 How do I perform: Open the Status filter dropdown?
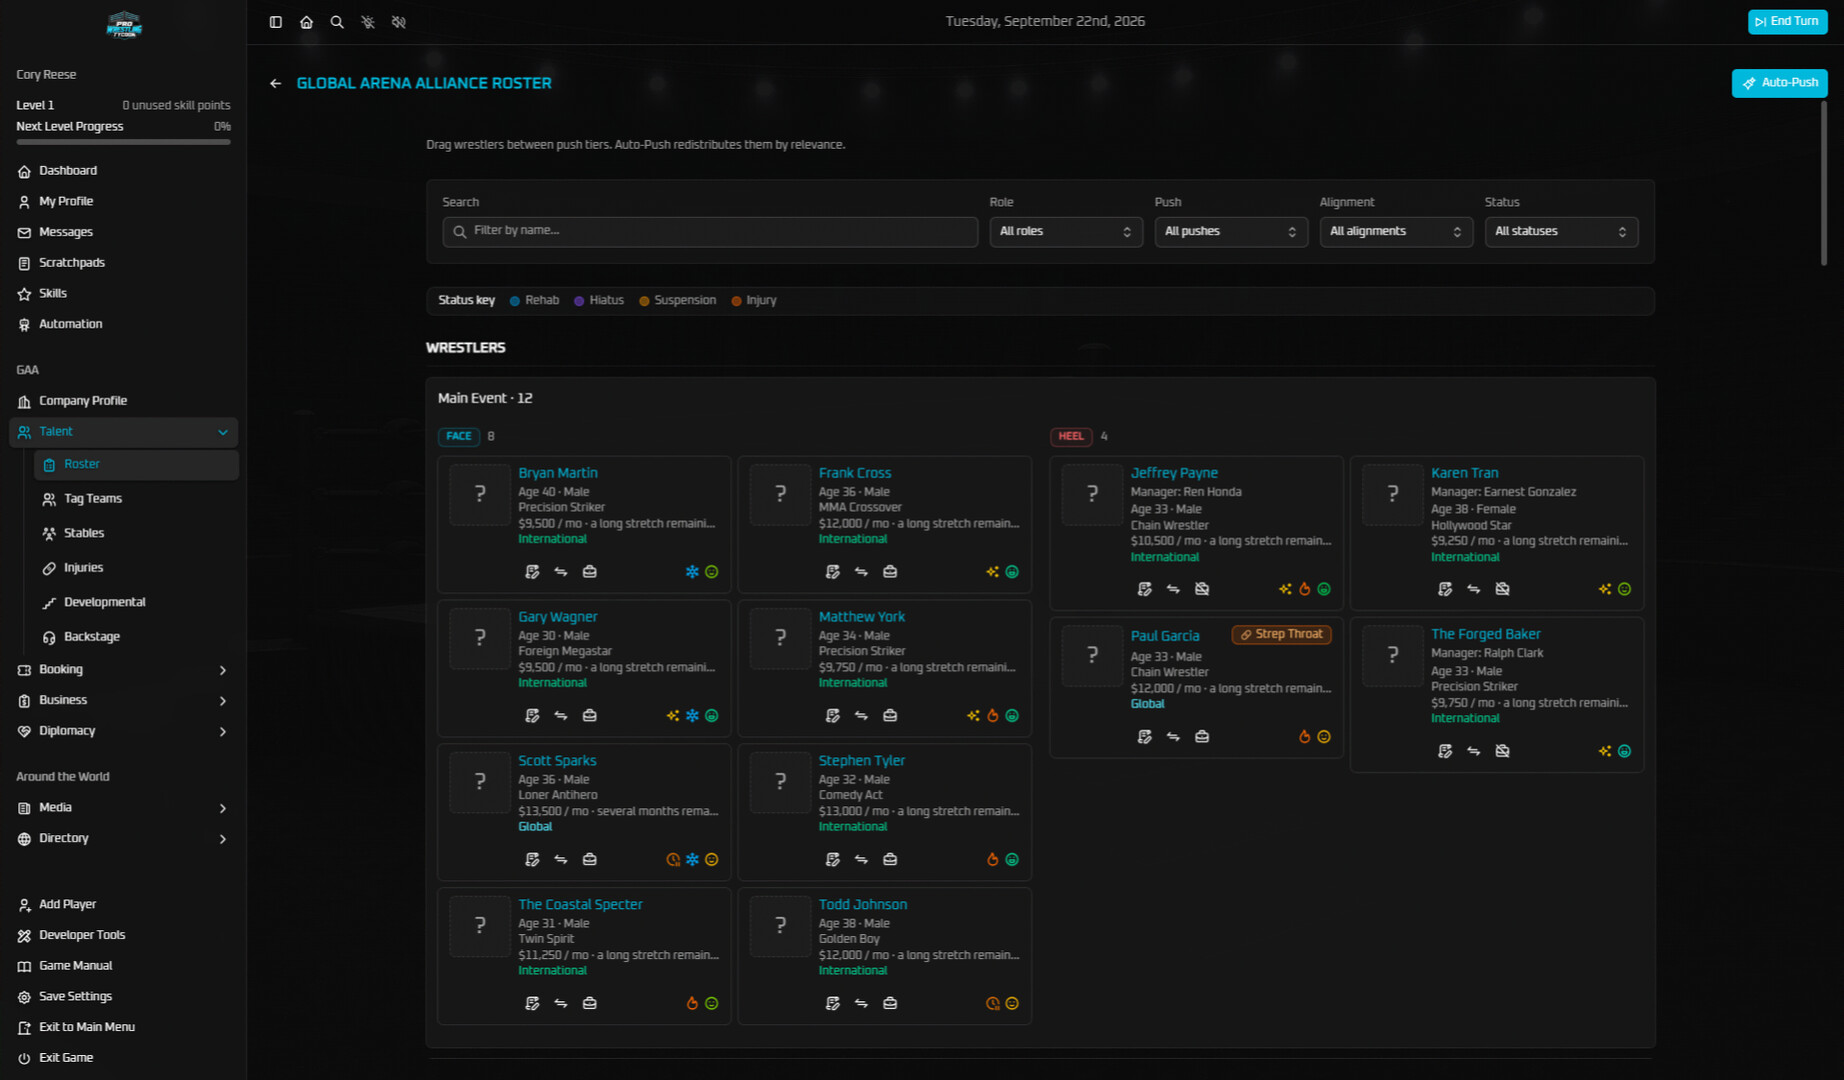pyautogui.click(x=1561, y=231)
